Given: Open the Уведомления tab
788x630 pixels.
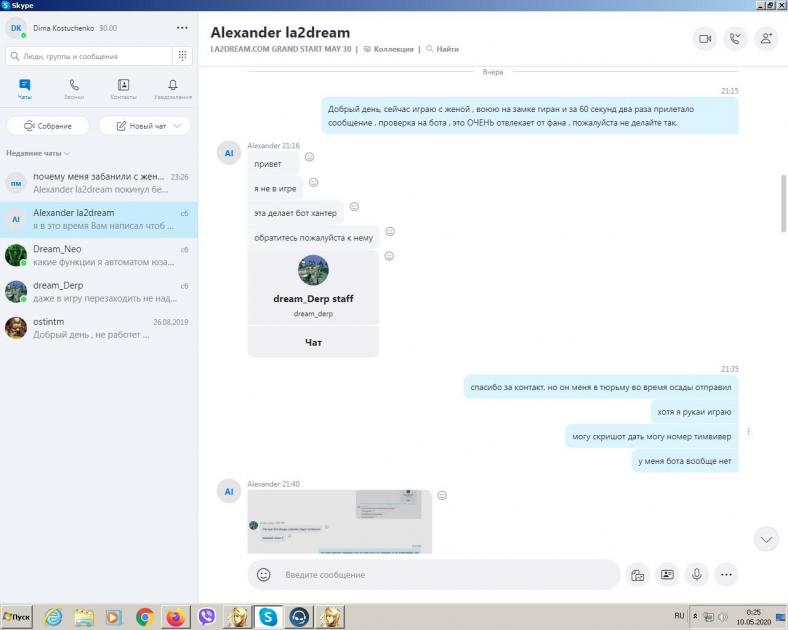Looking at the screenshot, I should pyautogui.click(x=173, y=90).
